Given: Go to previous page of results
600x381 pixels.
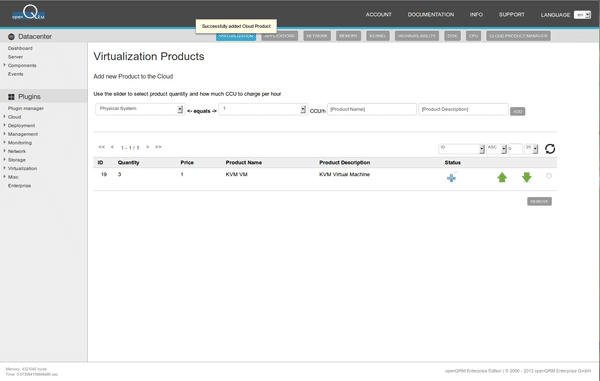Looking at the screenshot, I should [112, 147].
